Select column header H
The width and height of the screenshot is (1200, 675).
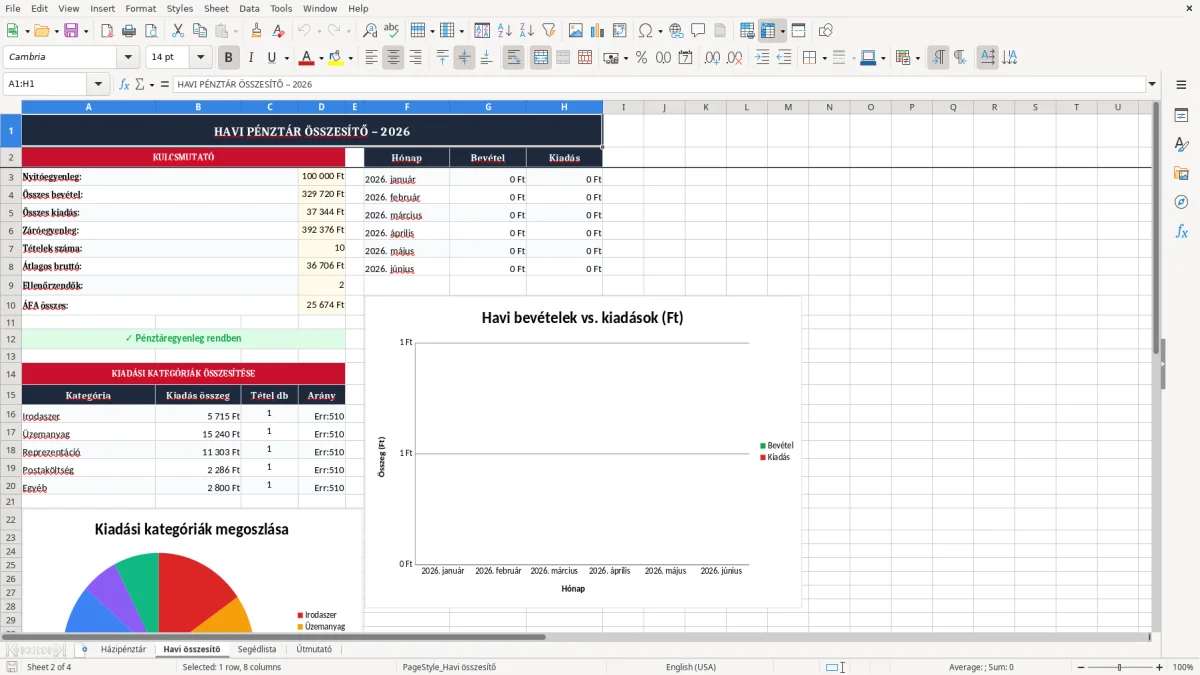pyautogui.click(x=564, y=107)
